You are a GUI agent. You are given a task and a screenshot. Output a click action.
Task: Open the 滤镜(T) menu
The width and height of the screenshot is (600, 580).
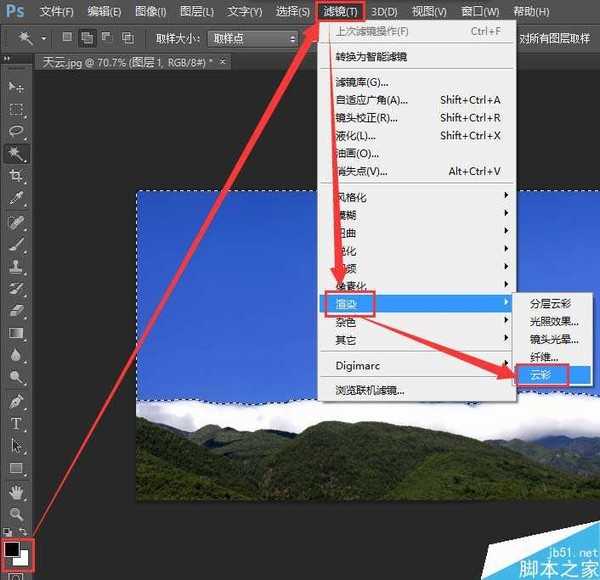point(340,11)
